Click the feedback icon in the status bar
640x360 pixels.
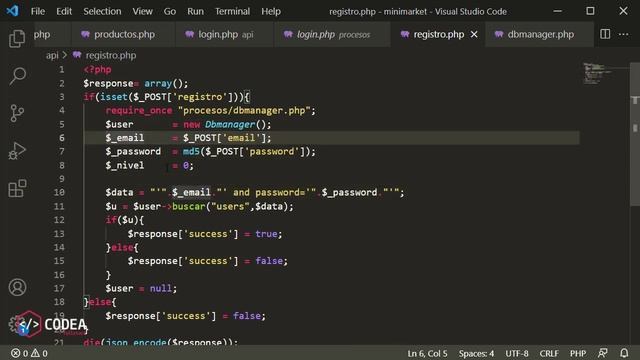(602, 353)
